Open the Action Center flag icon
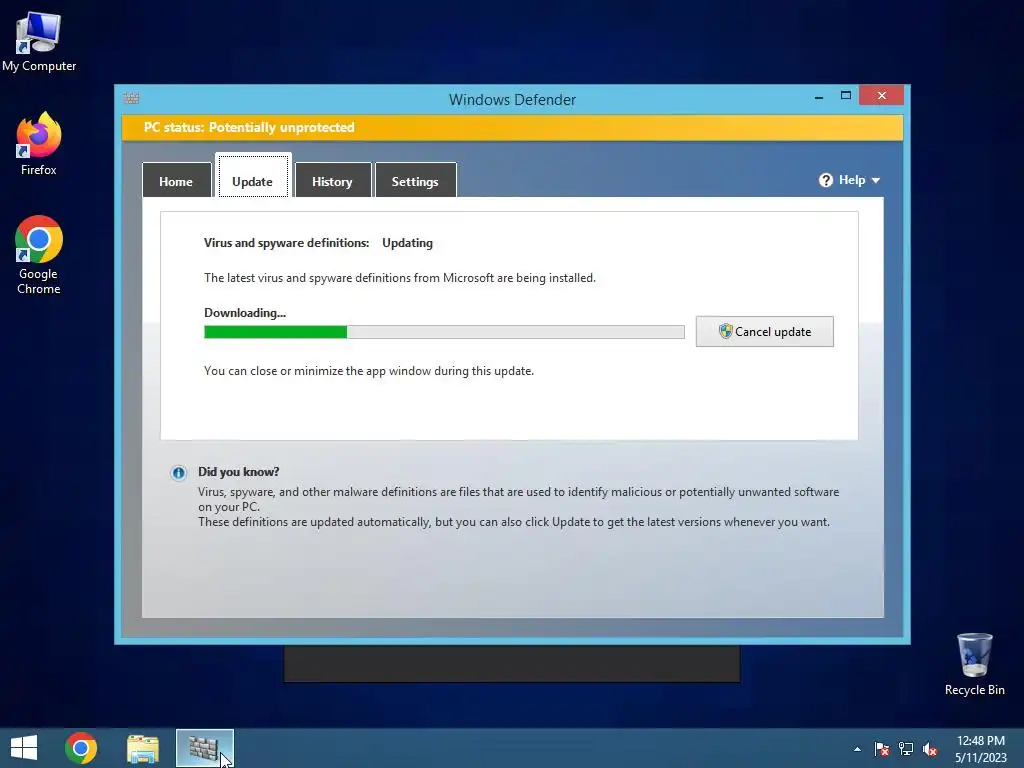The image size is (1024, 768). (881, 749)
